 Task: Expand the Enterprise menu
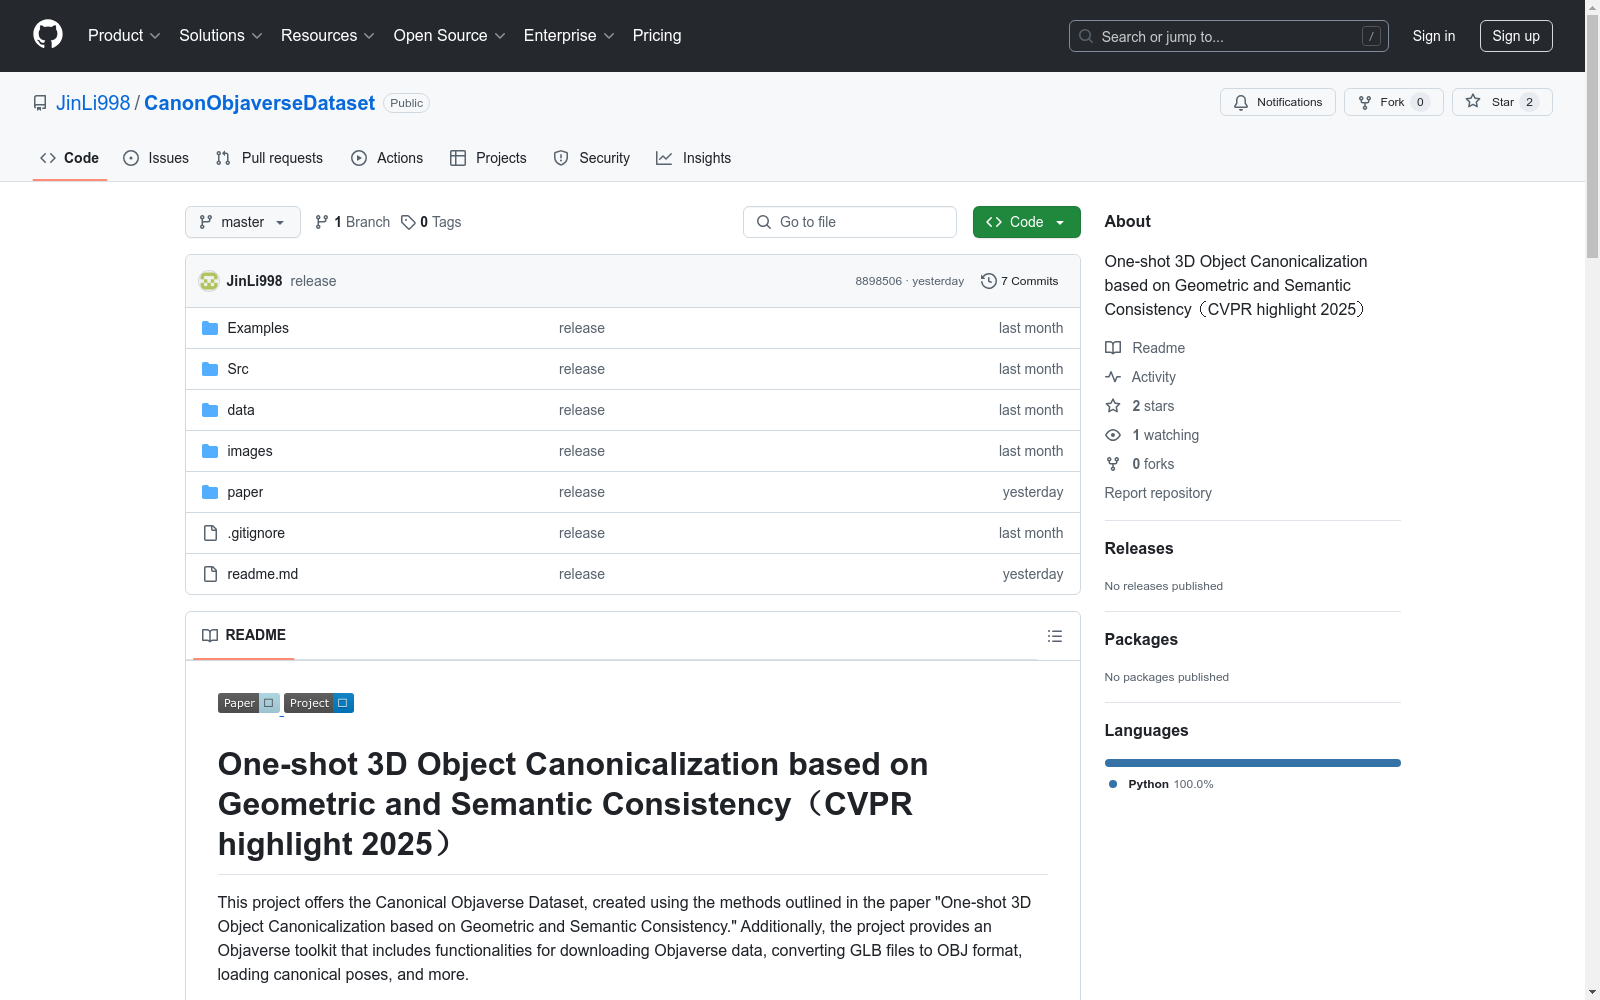(x=569, y=35)
